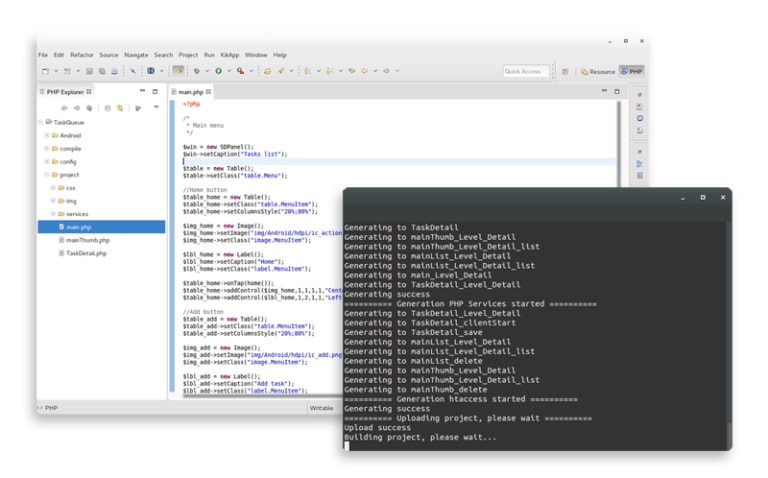
Task: Maximize the main.php editor area
Action: pos(617,92)
